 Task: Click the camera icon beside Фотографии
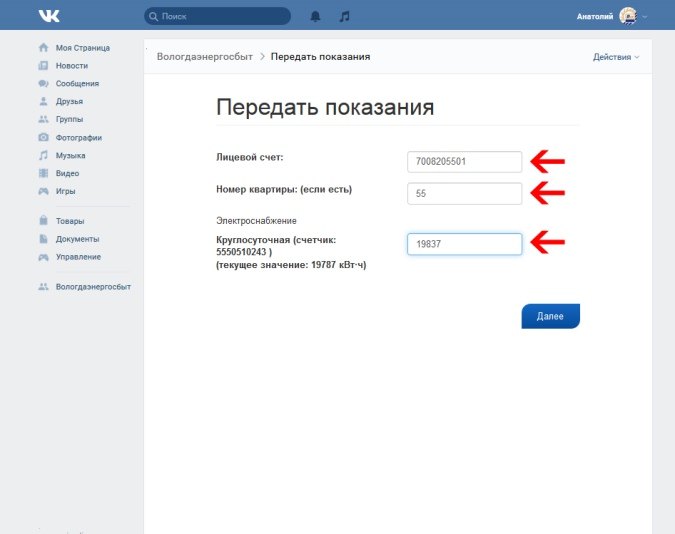[x=43, y=137]
